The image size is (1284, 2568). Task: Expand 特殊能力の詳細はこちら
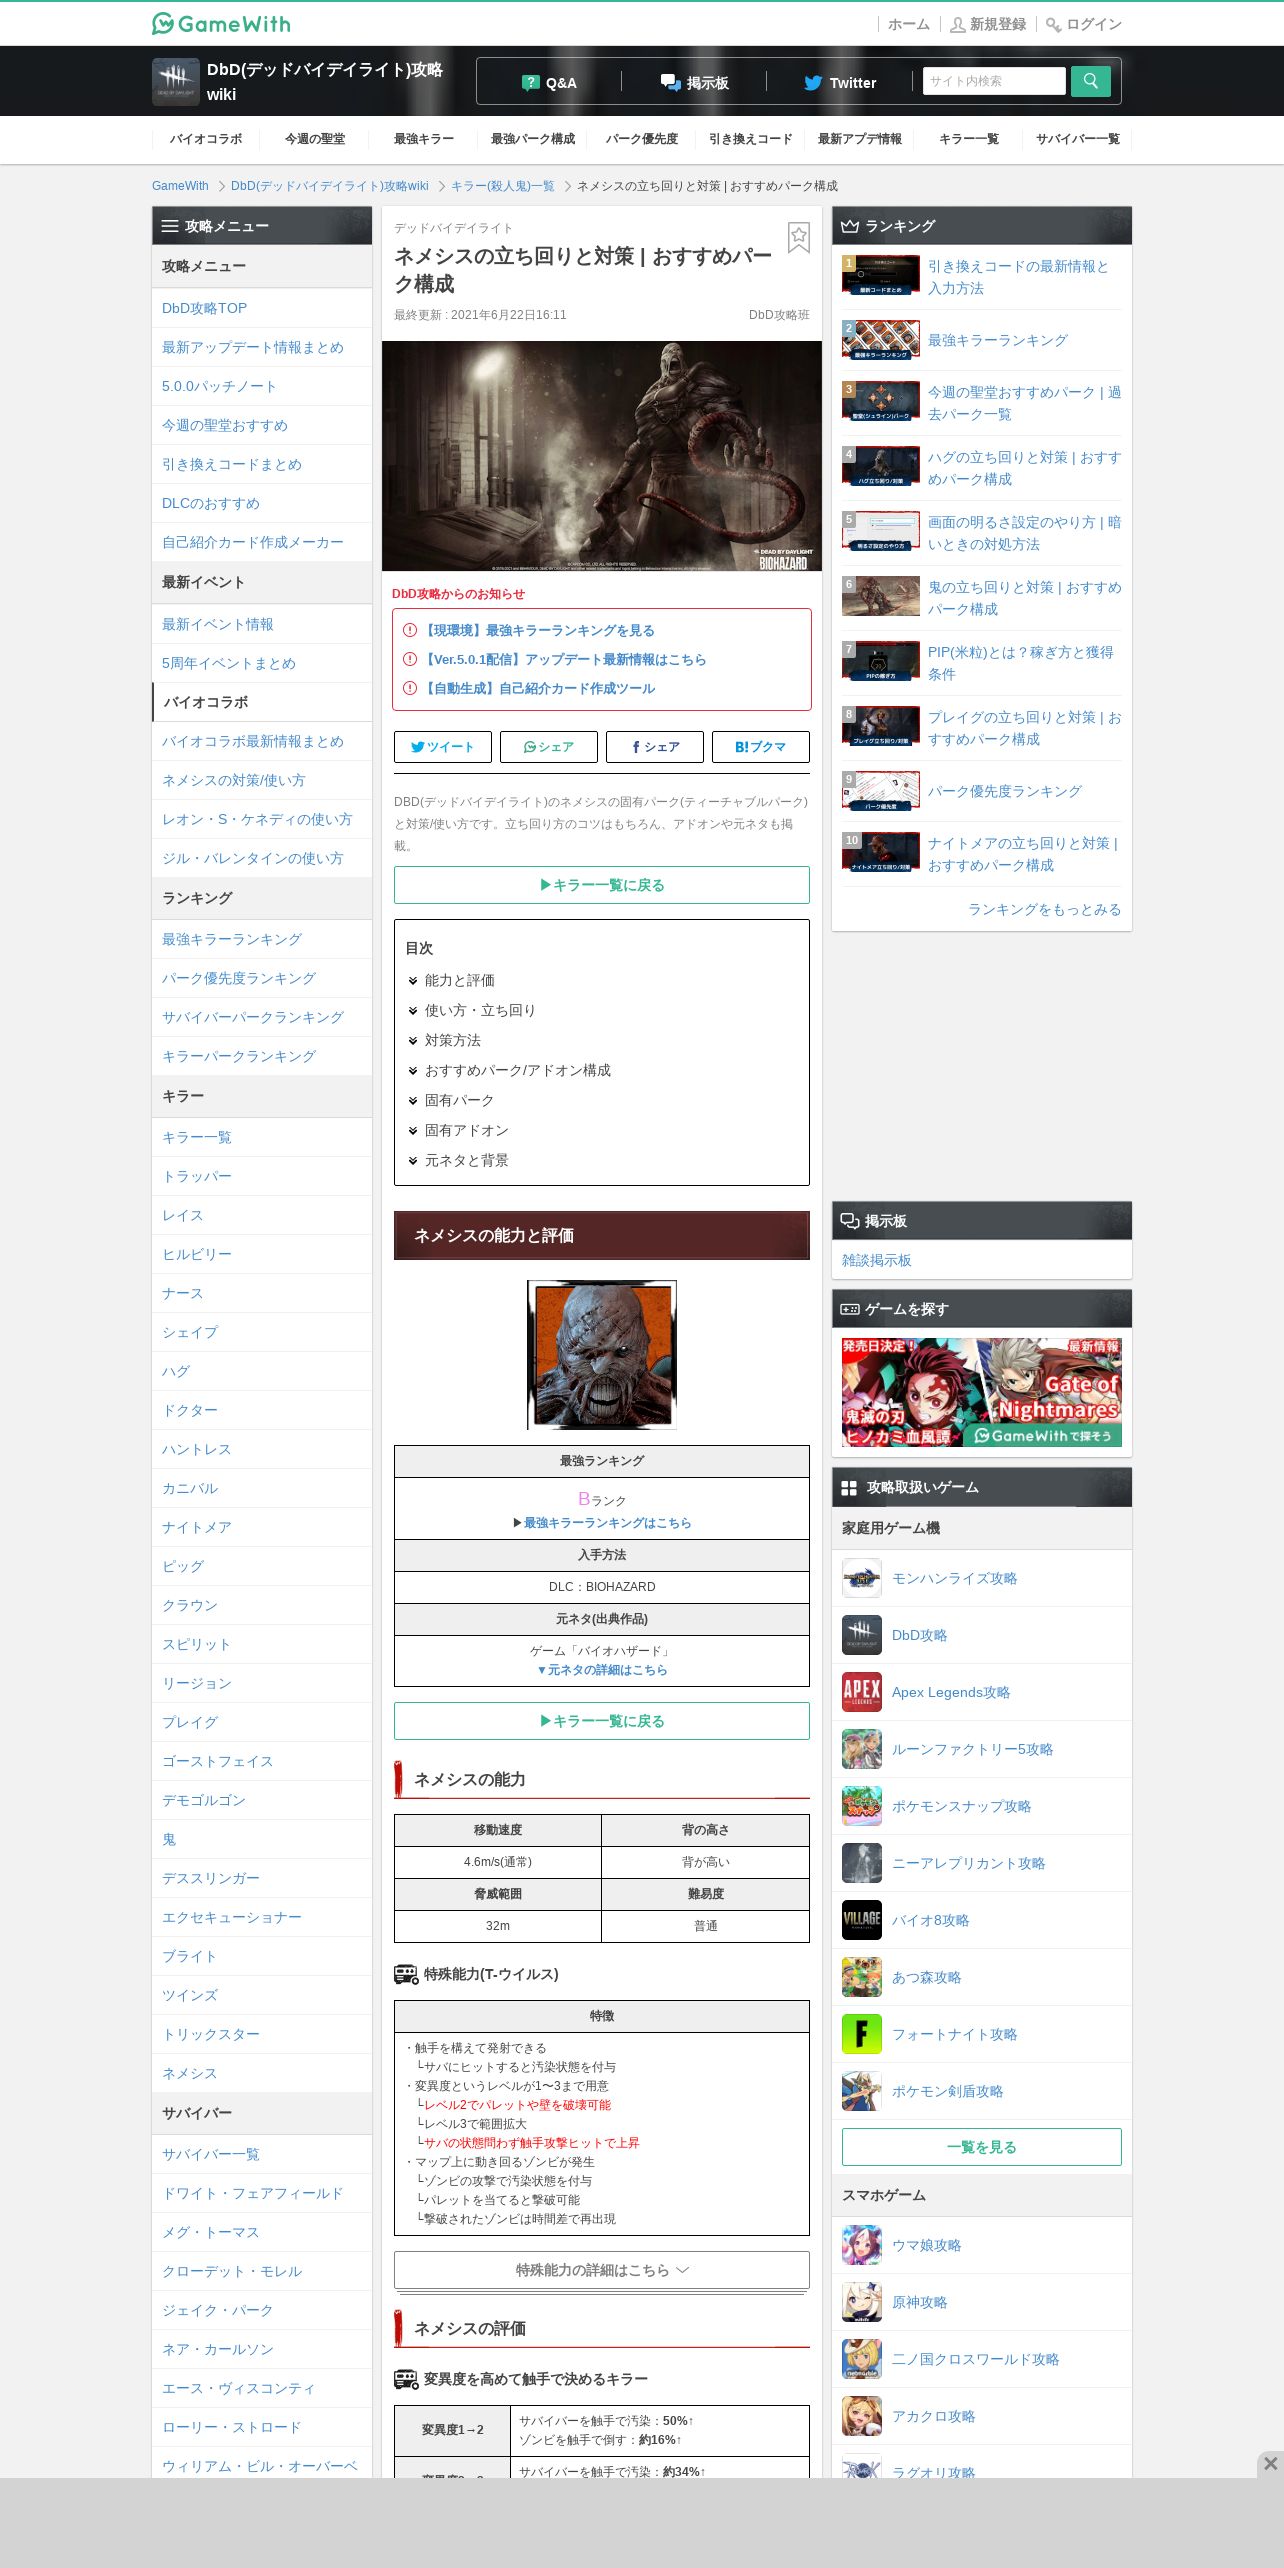pos(602,2270)
